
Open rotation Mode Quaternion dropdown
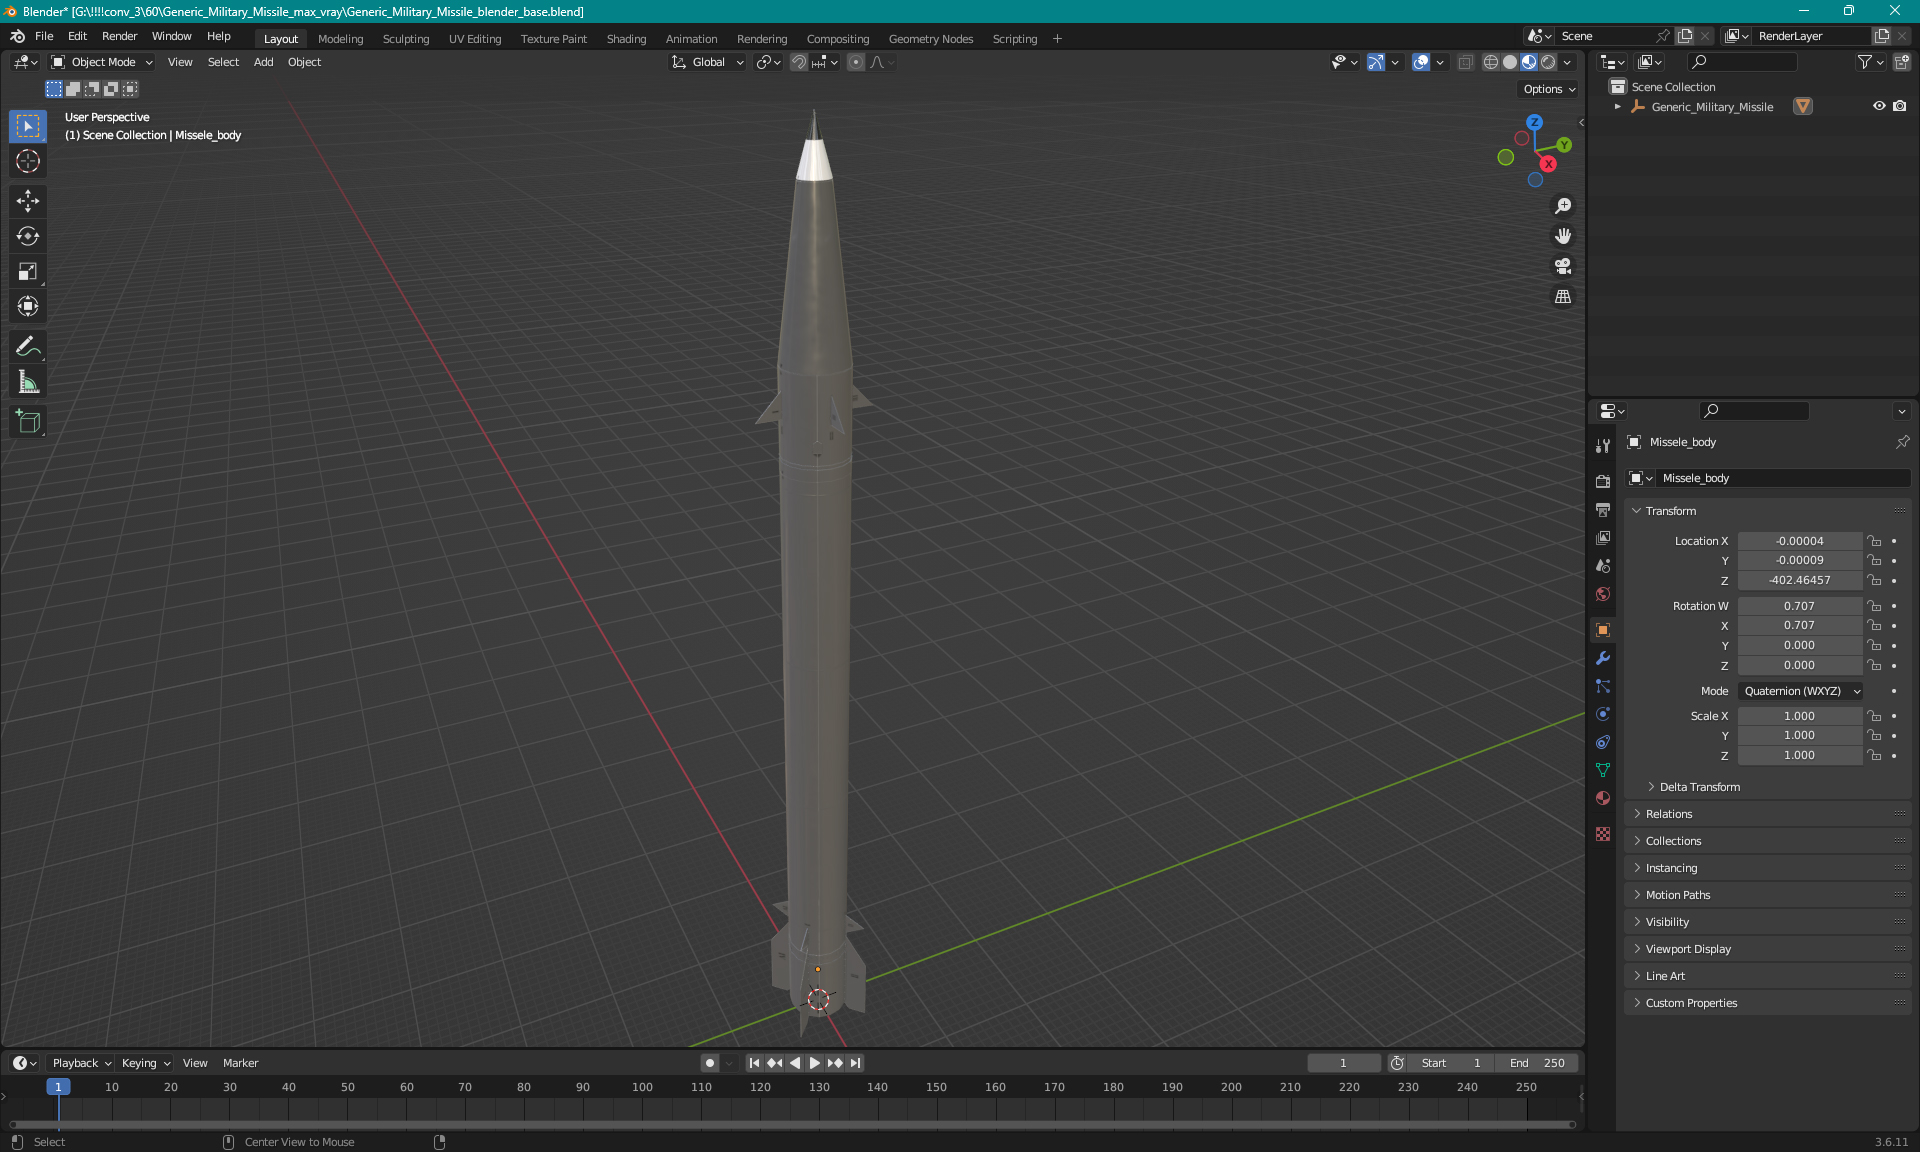click(1802, 691)
